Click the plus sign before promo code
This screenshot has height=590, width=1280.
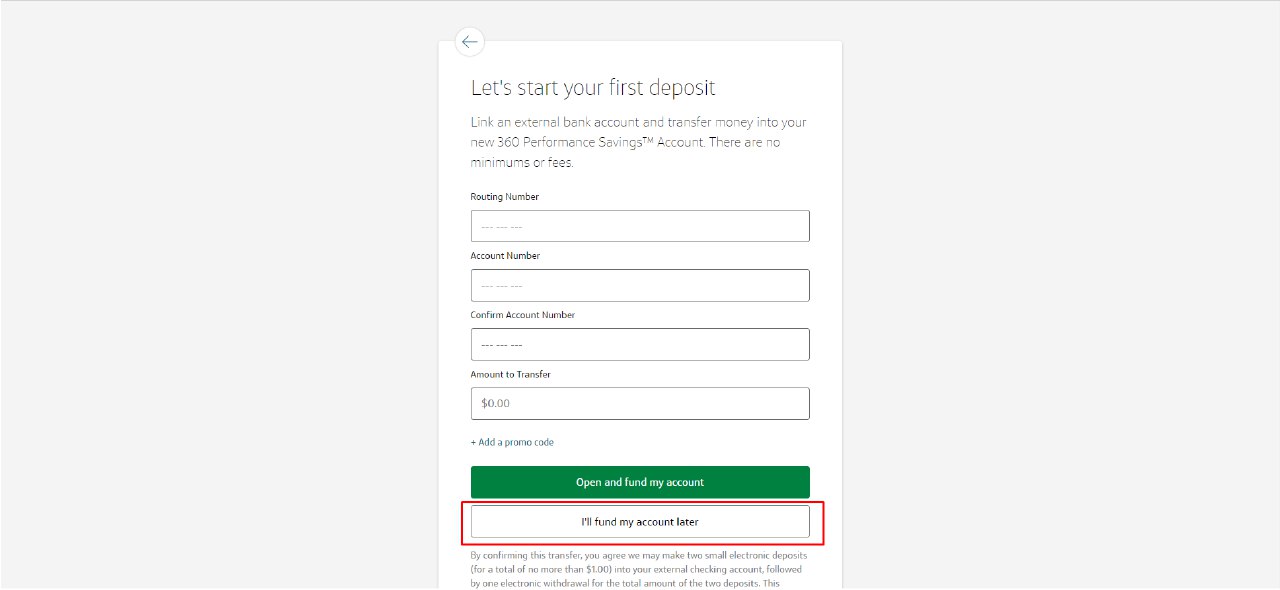coord(473,442)
